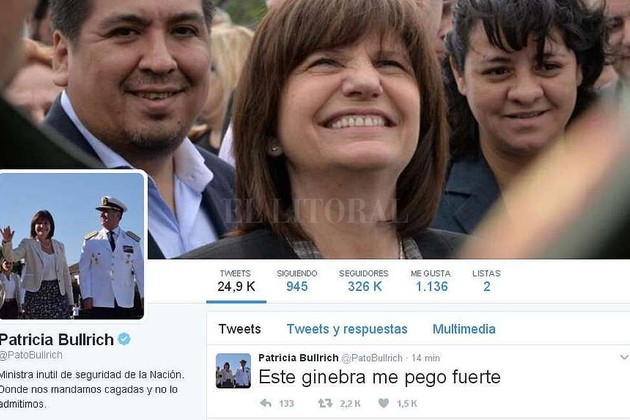The width and height of the screenshot is (630, 420).
Task: Click the large profile picture thumbnail
Action: (x=72, y=245)
